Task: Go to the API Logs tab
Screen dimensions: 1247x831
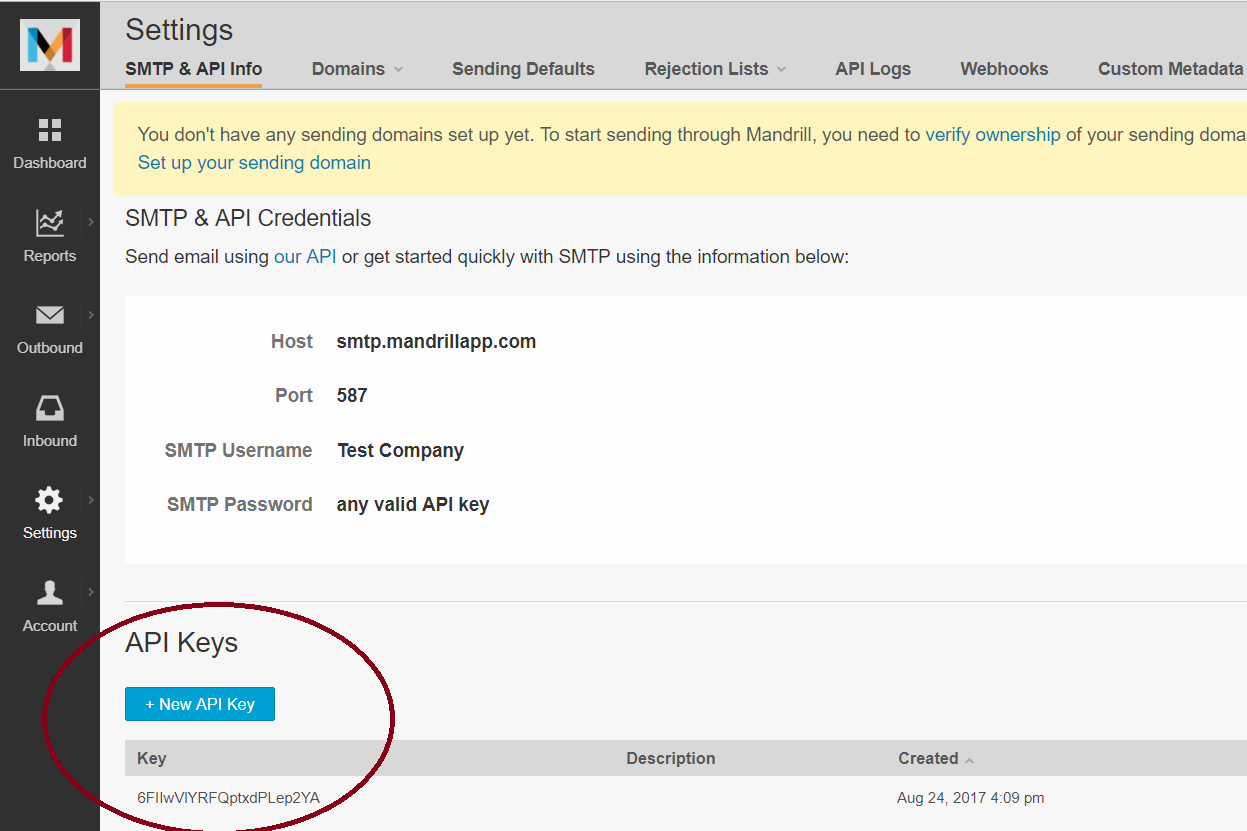Action: coord(873,69)
